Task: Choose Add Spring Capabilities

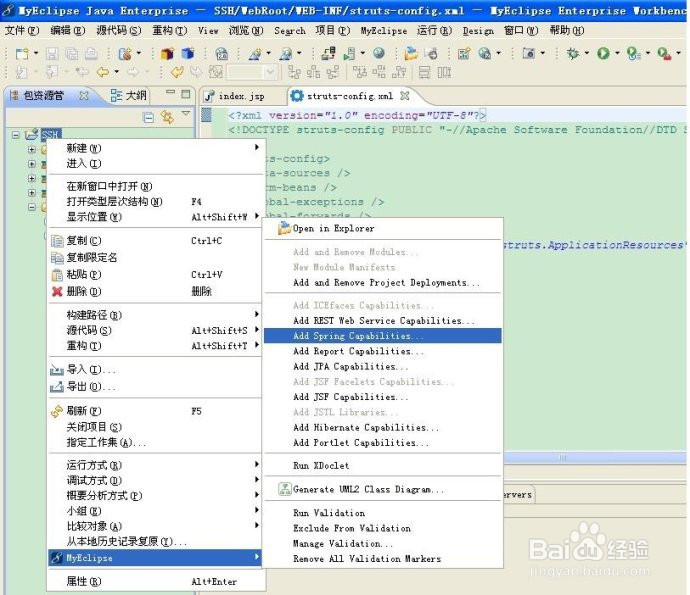Action: point(382,336)
